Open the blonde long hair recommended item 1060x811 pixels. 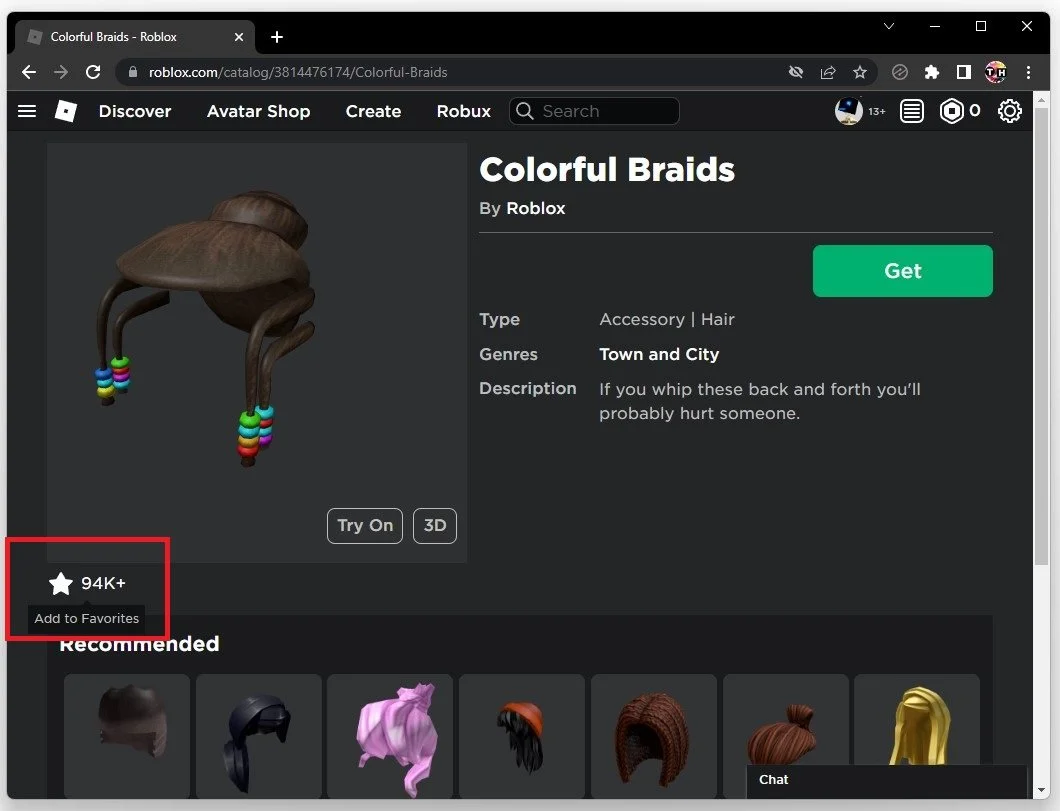point(917,722)
